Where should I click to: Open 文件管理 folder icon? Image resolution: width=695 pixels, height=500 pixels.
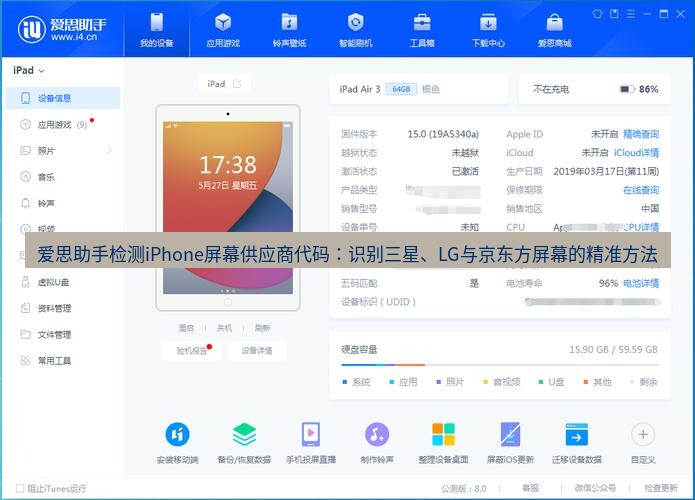pos(26,334)
